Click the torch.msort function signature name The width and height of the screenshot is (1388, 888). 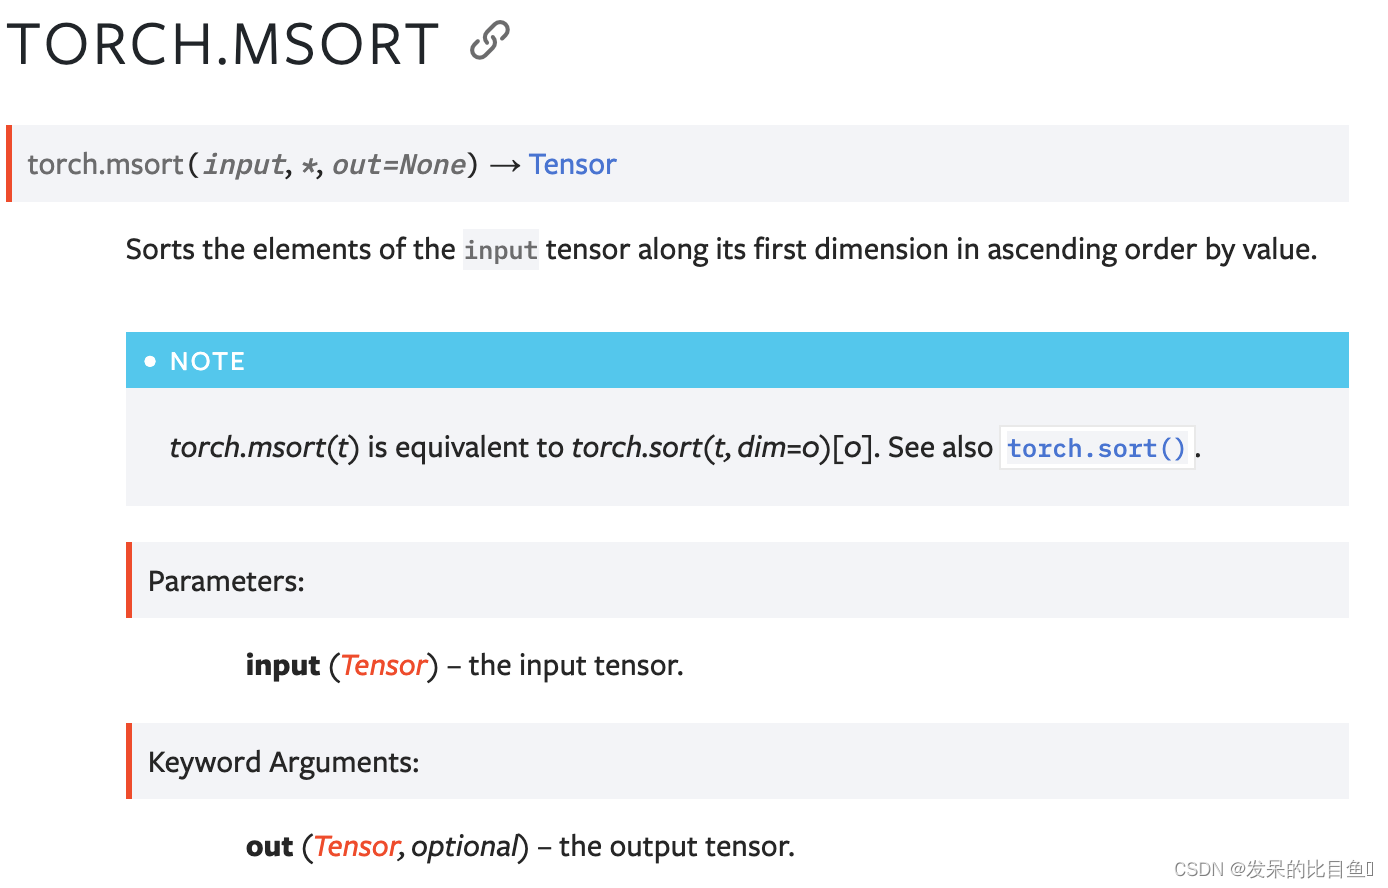(x=106, y=164)
